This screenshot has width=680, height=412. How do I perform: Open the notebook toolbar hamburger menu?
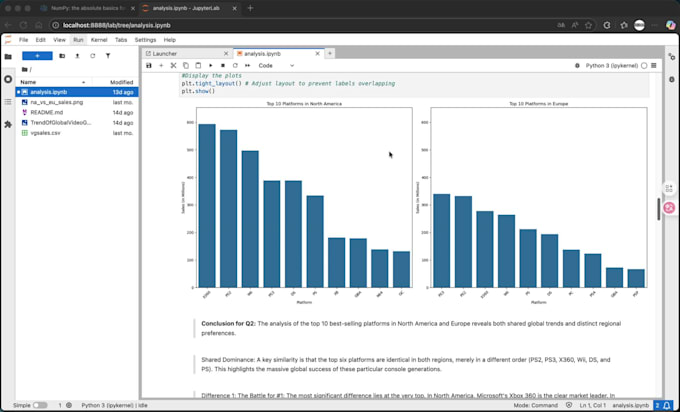click(654, 65)
